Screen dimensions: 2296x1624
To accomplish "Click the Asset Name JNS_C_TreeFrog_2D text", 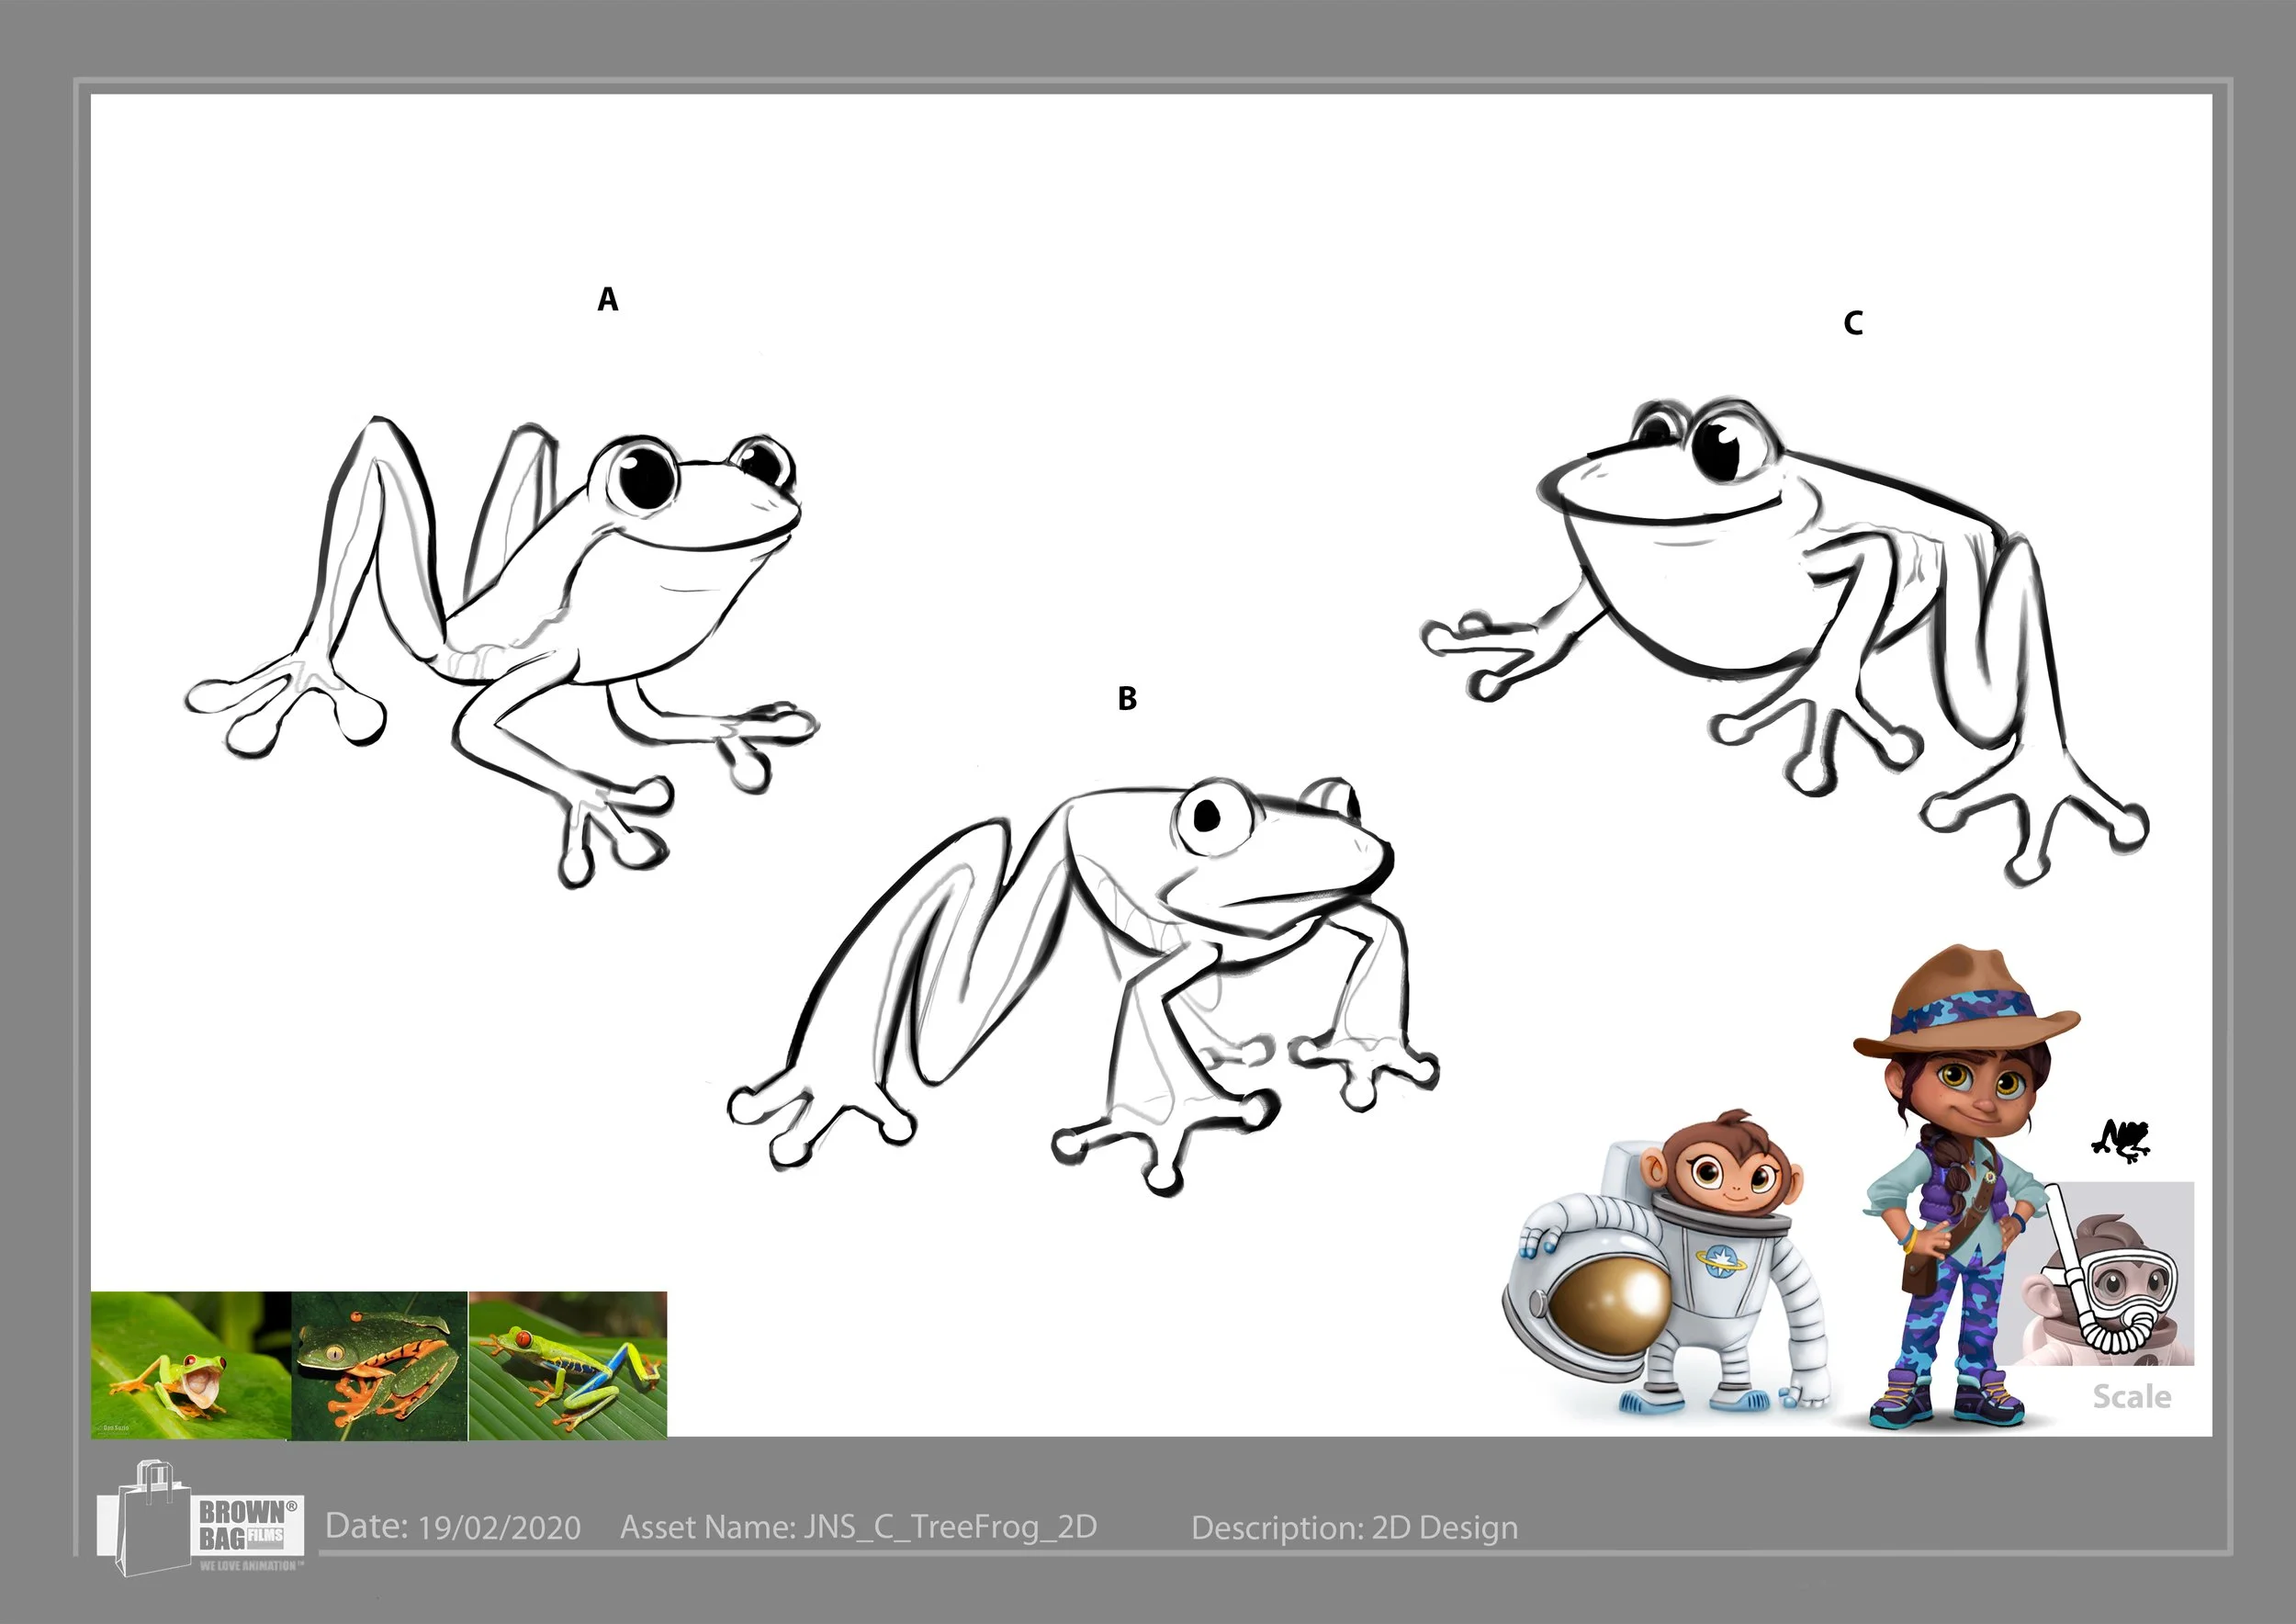I will point(858,1527).
